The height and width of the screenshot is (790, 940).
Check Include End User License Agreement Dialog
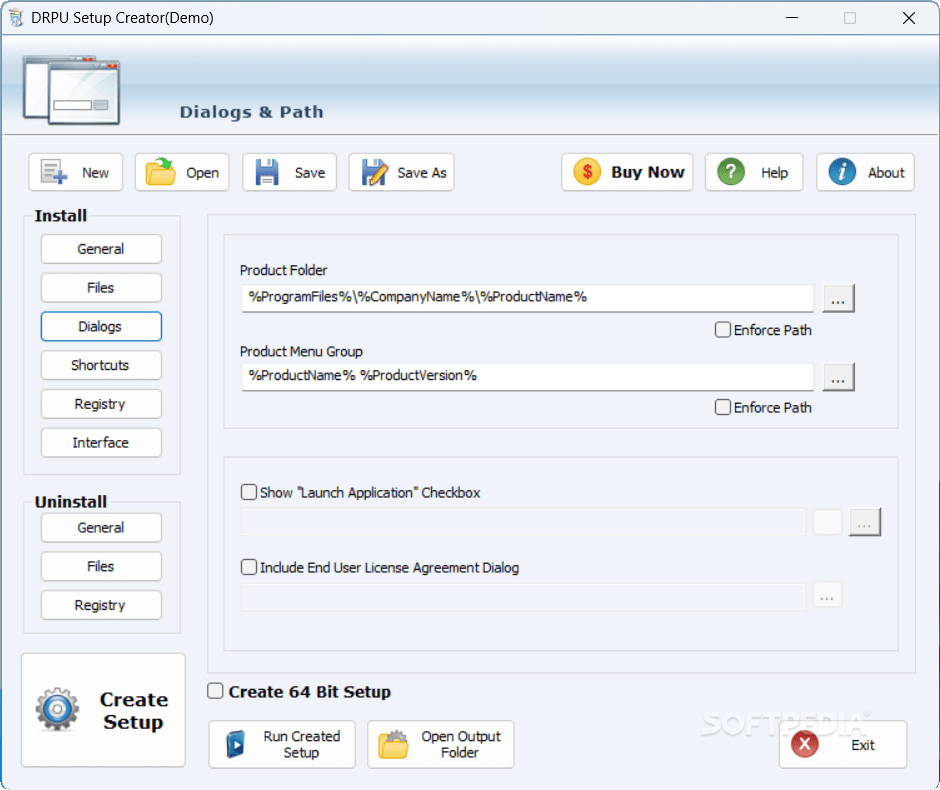[249, 567]
